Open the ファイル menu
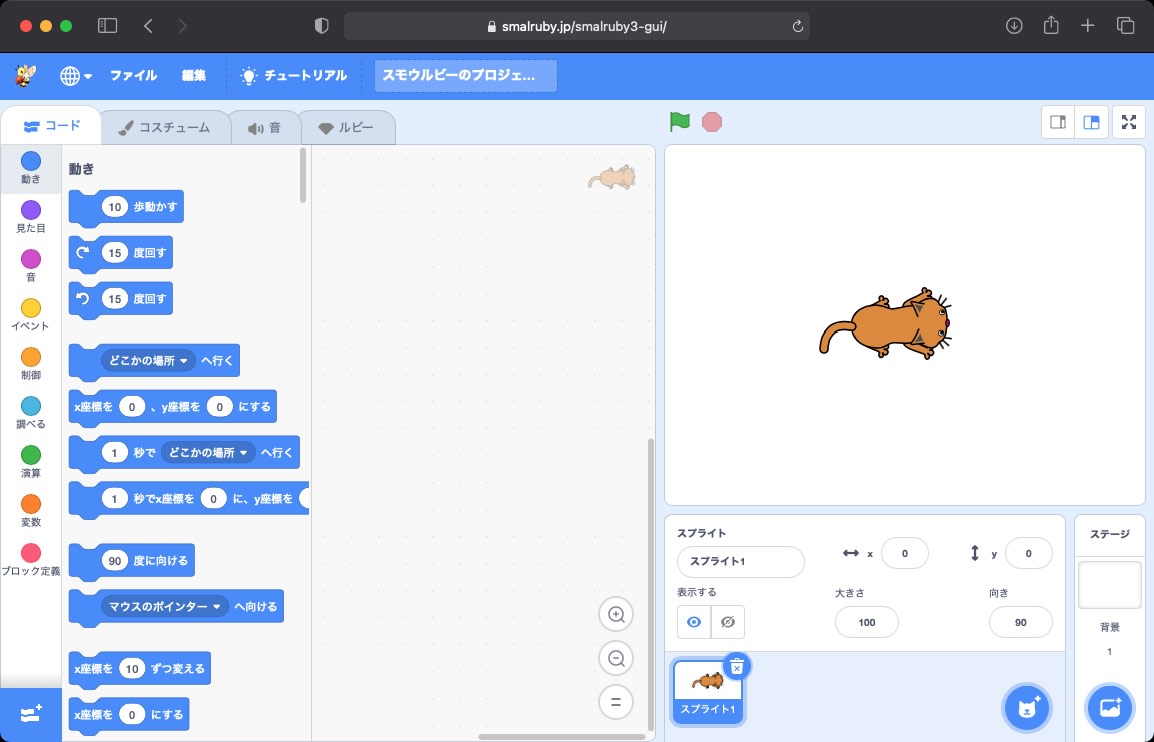1154x742 pixels. click(133, 75)
